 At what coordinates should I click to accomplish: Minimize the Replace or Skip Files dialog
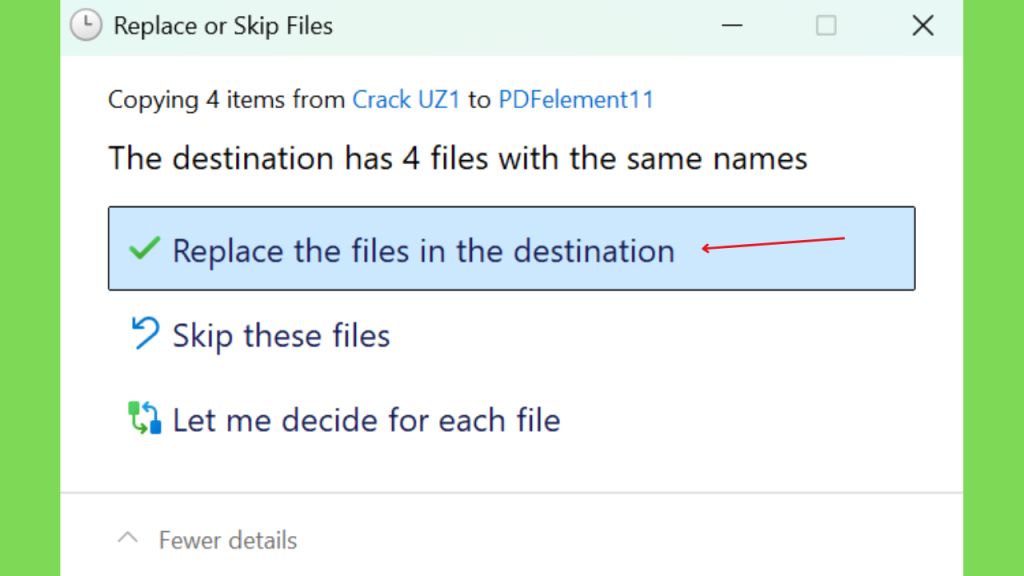[x=732, y=25]
